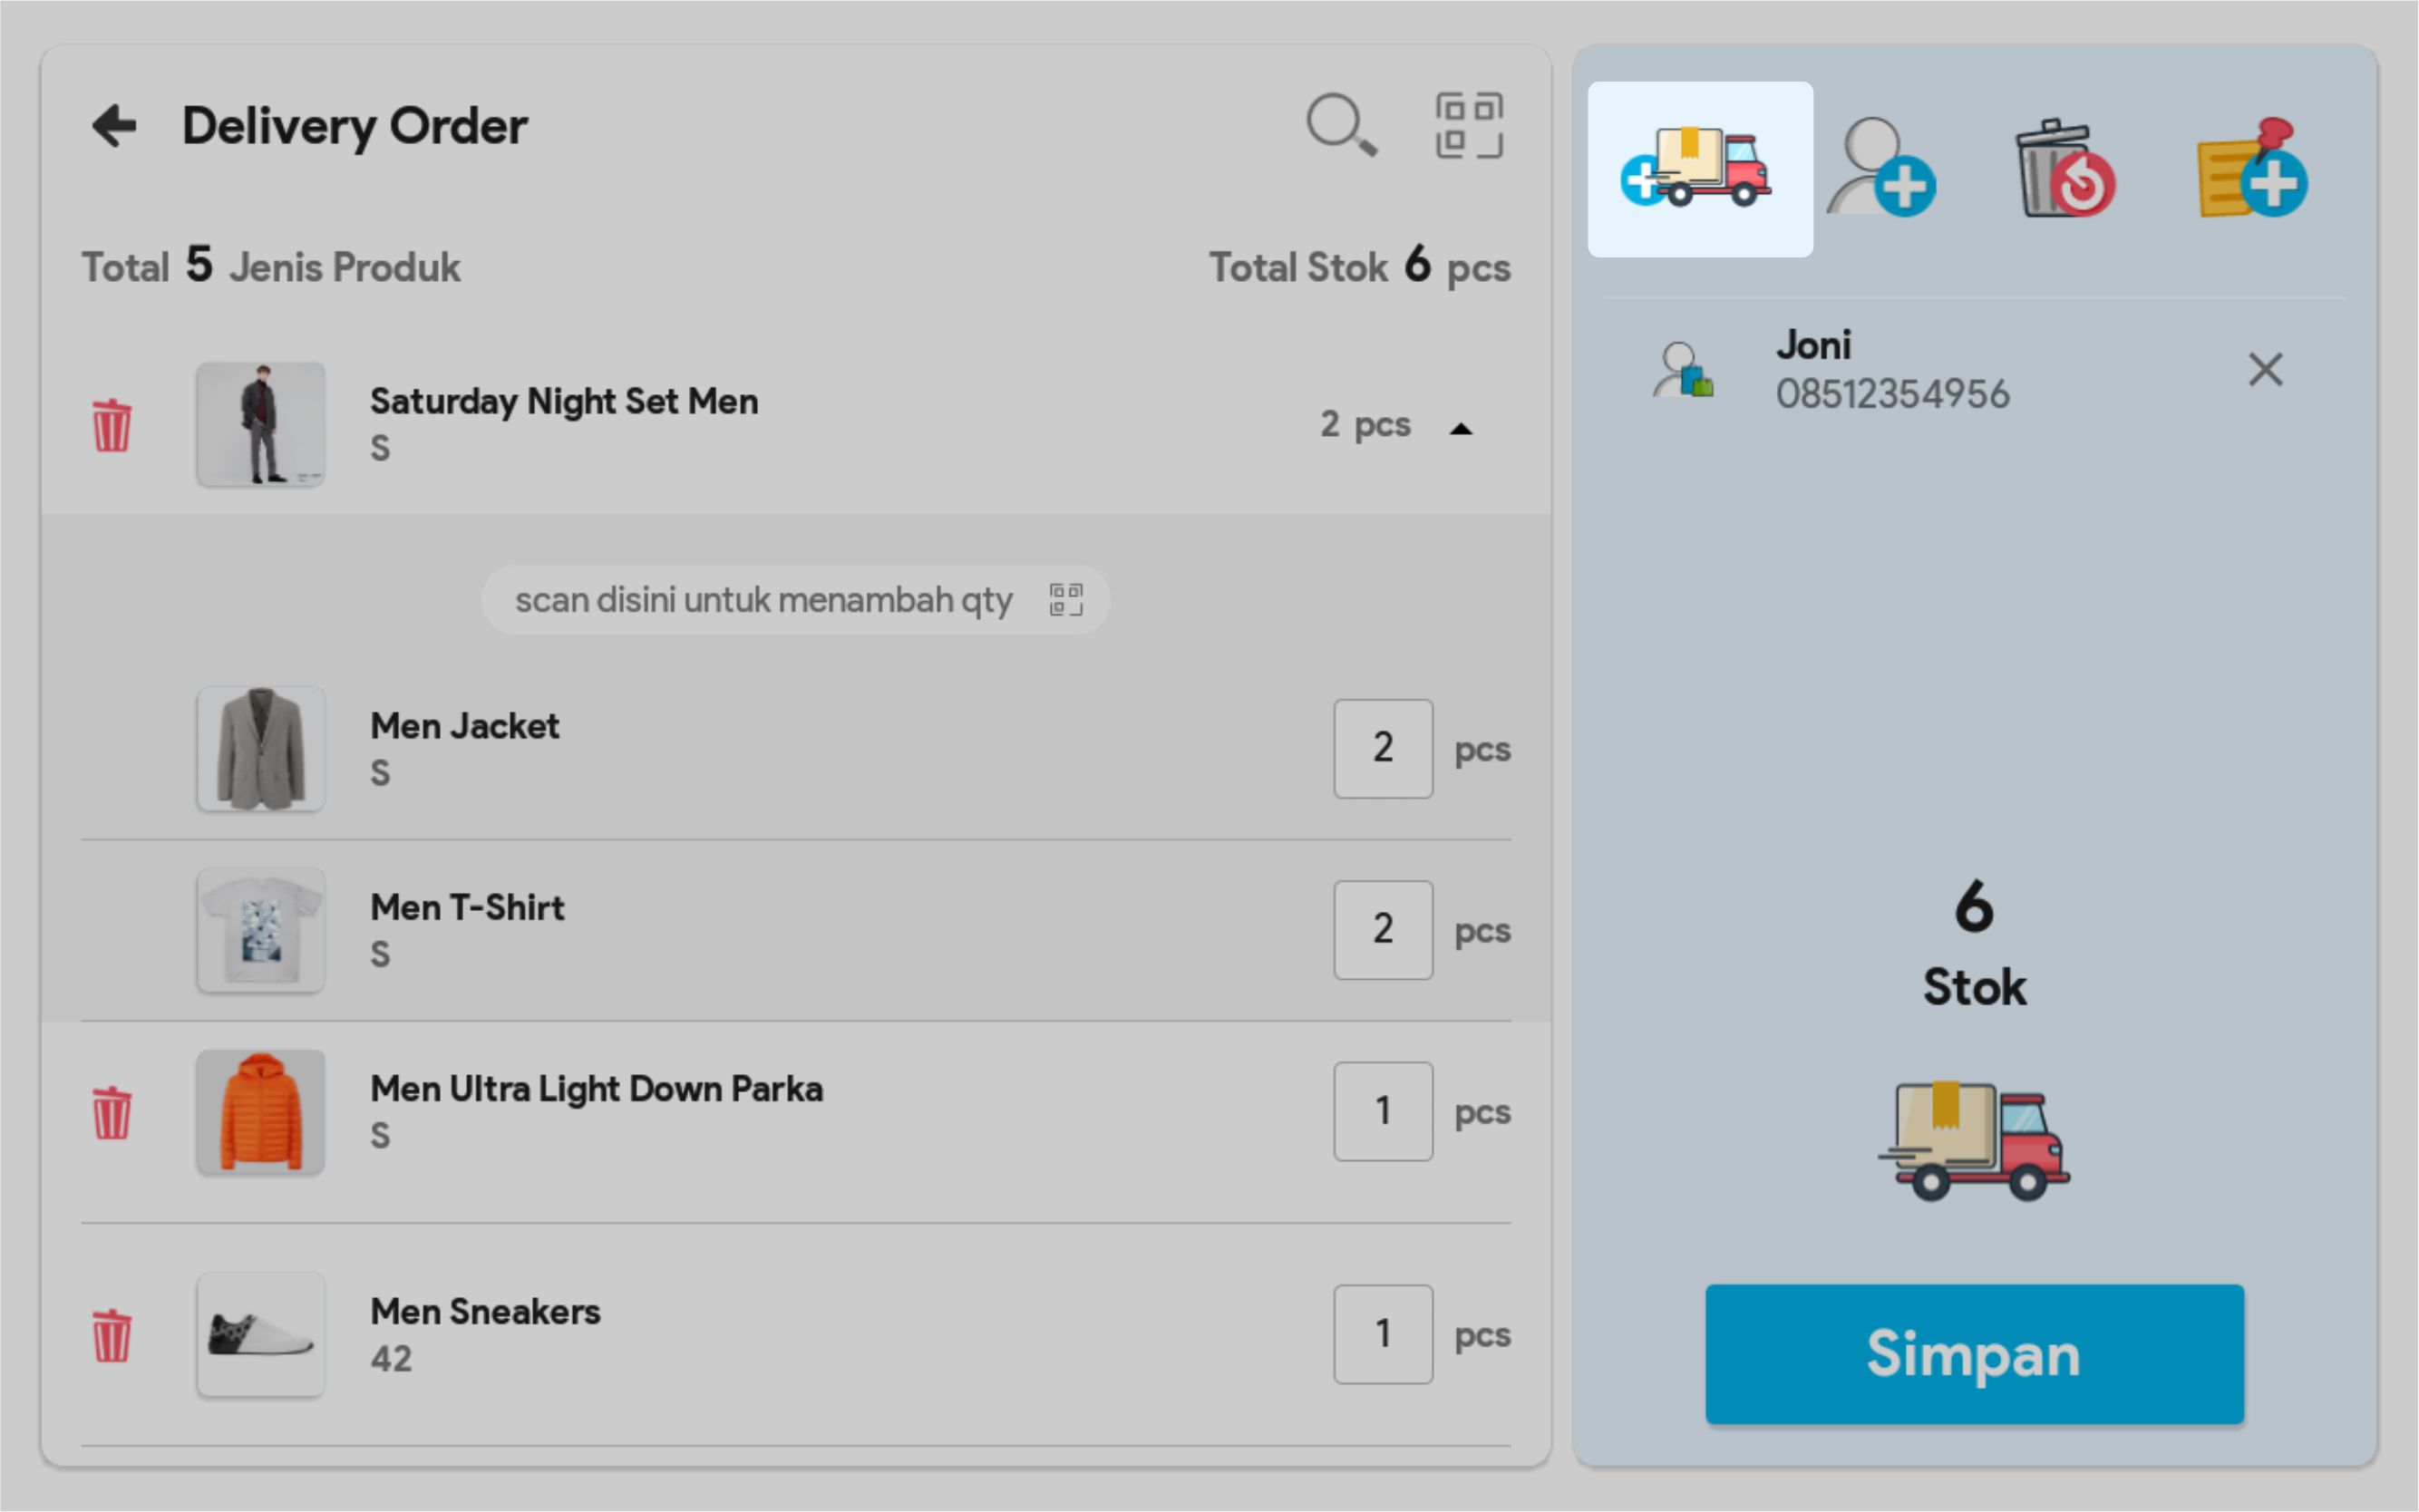Screen dimensions: 2419x1512
Task: Edit Men Sneakers quantity box
Action: [1382, 1334]
